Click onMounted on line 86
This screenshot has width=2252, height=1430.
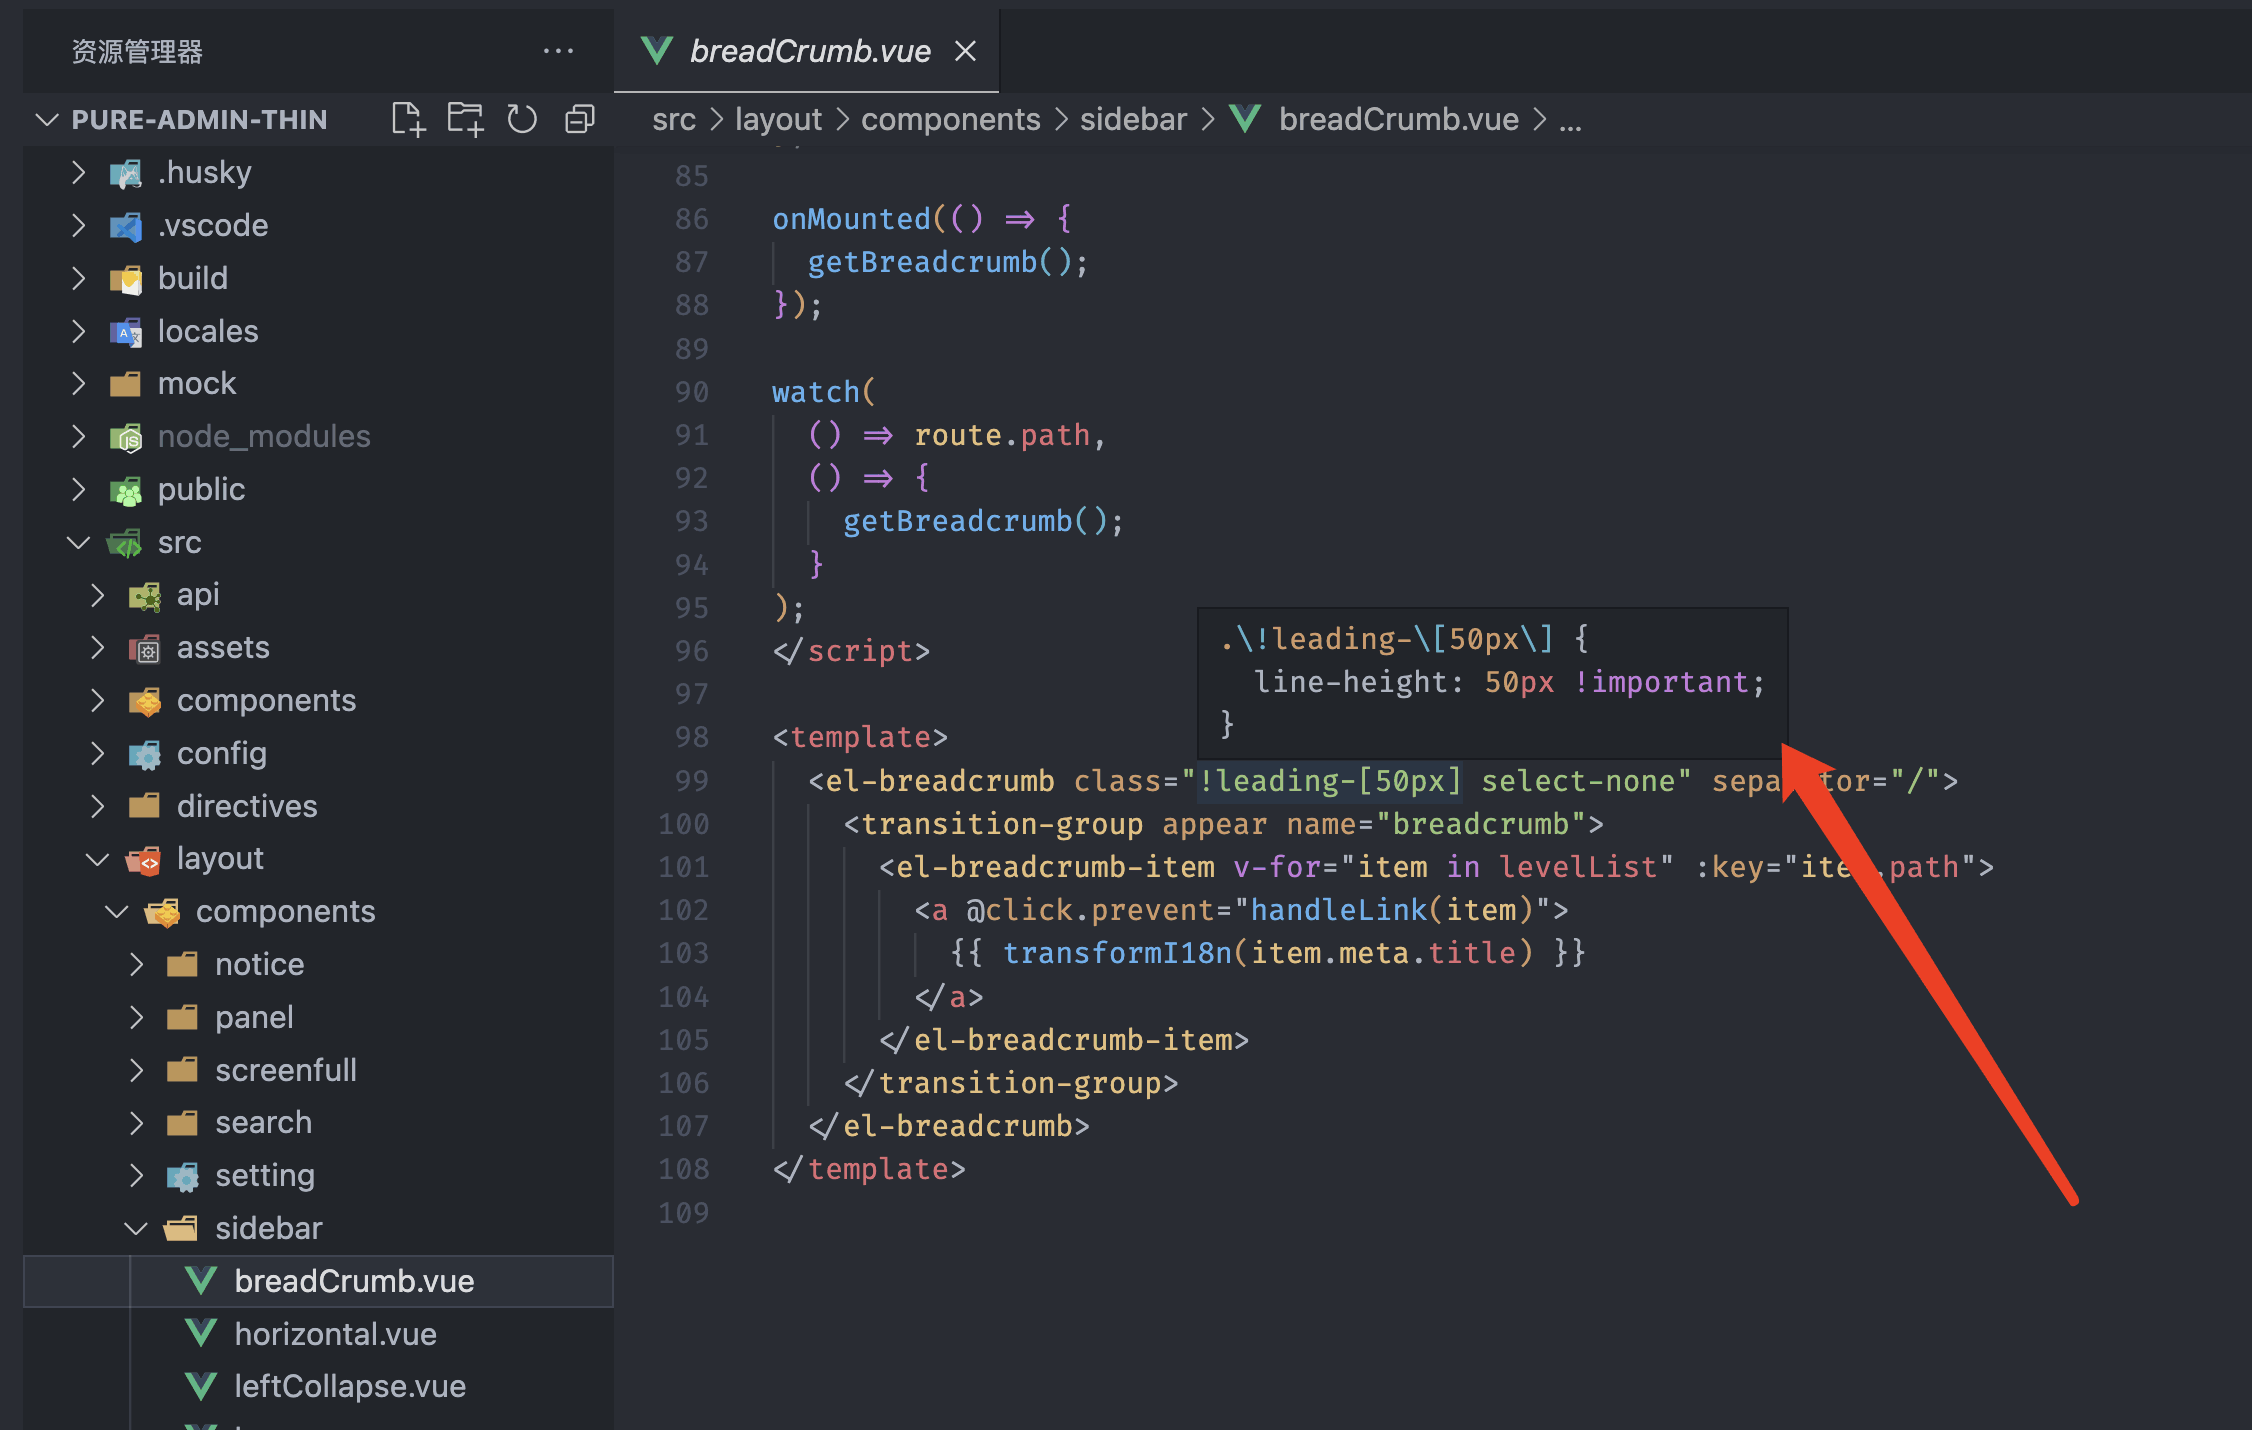[x=851, y=219]
